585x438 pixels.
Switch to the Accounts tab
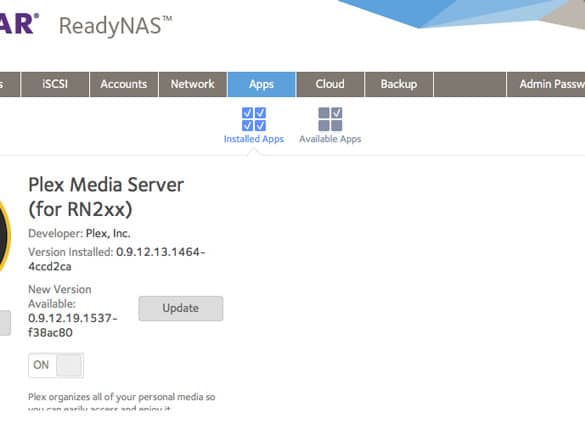[124, 84]
